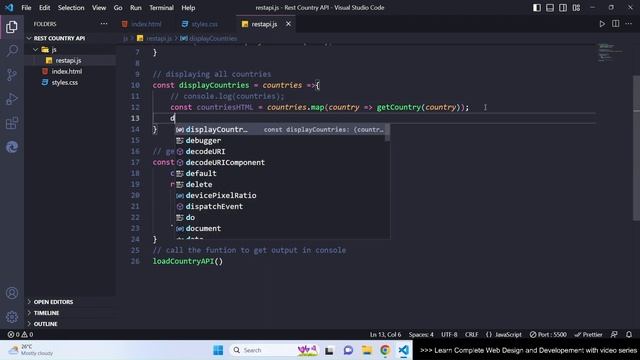Select decodeURI autocomplete suggestion

280,151
